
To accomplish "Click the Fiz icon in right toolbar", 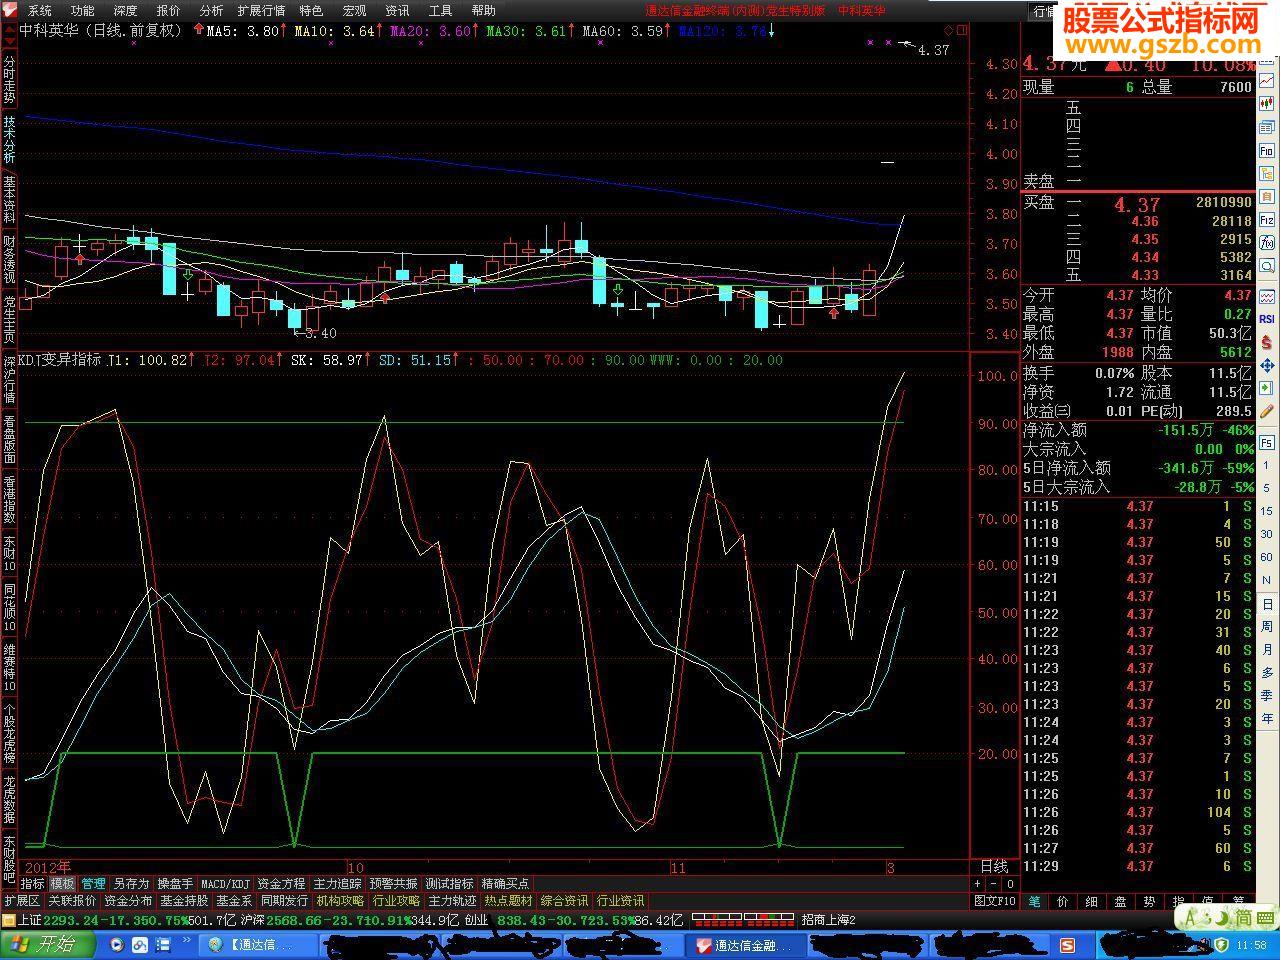I will pos(1267,220).
